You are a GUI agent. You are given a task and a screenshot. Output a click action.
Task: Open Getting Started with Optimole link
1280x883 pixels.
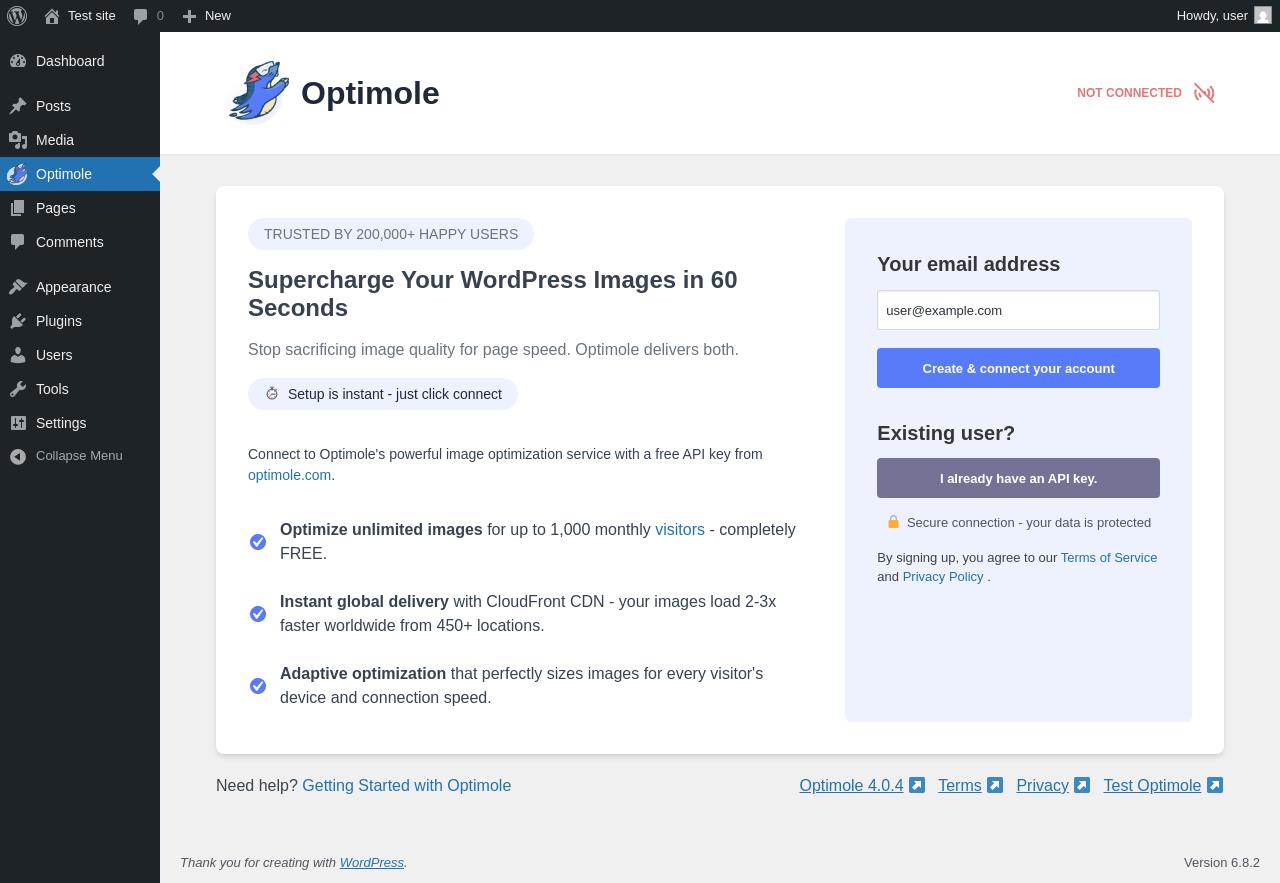coord(406,786)
